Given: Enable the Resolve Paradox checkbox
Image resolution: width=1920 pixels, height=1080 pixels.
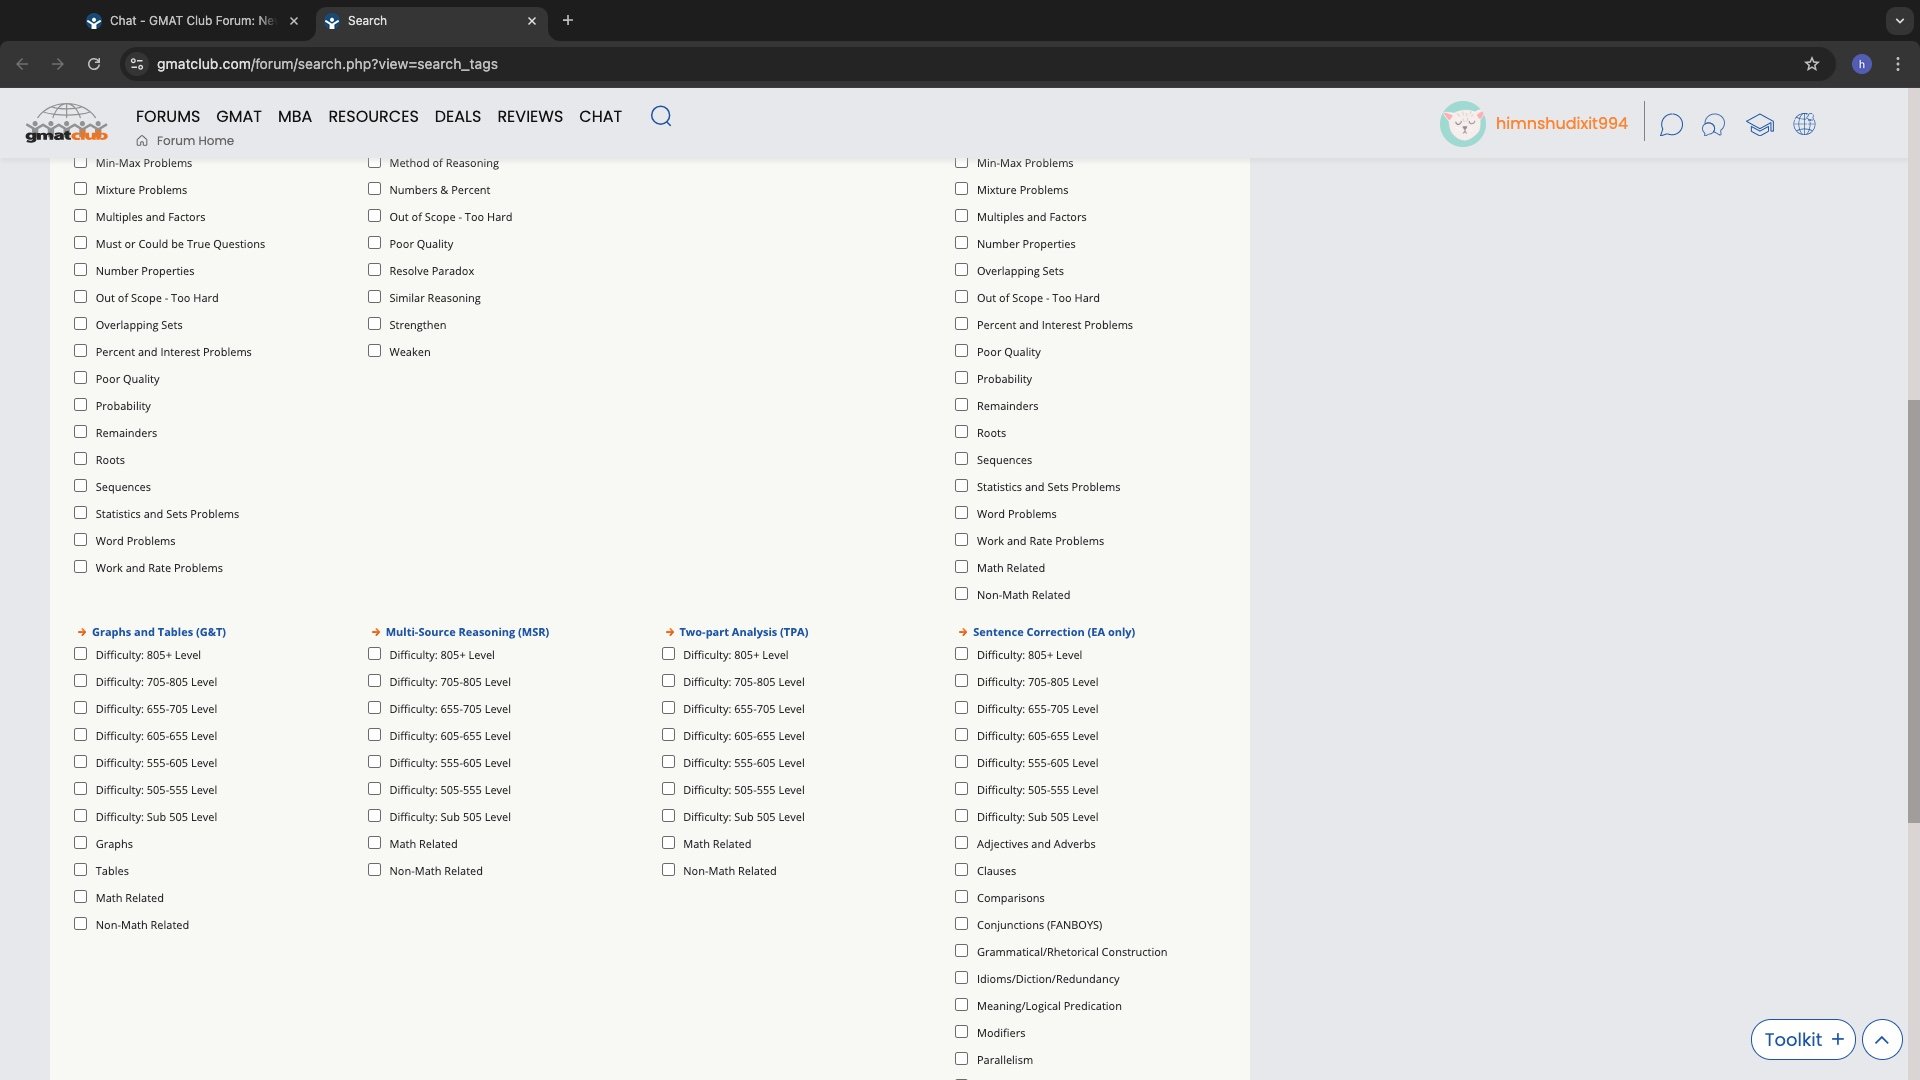Looking at the screenshot, I should point(375,270).
